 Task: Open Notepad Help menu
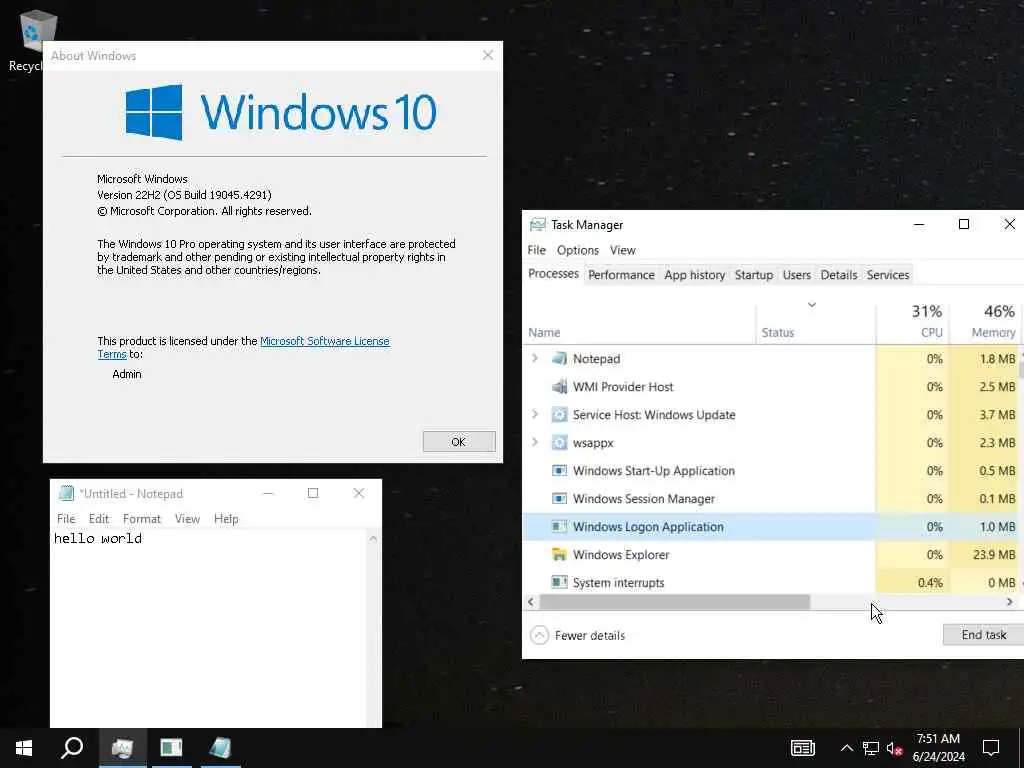pyautogui.click(x=226, y=519)
